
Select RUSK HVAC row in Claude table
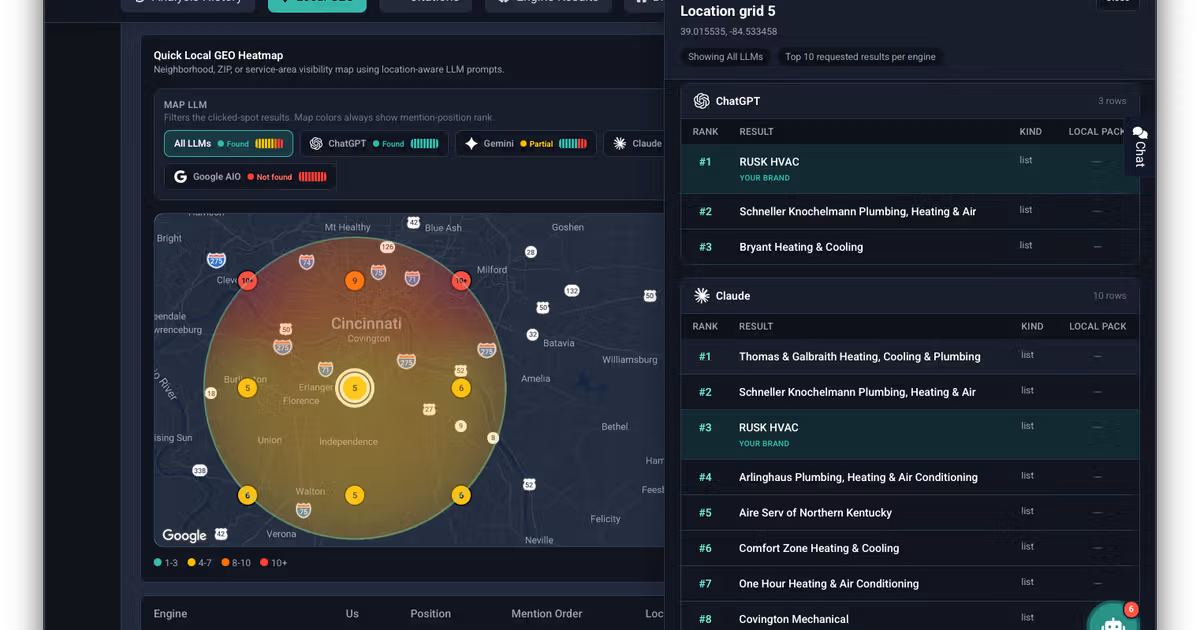point(909,435)
